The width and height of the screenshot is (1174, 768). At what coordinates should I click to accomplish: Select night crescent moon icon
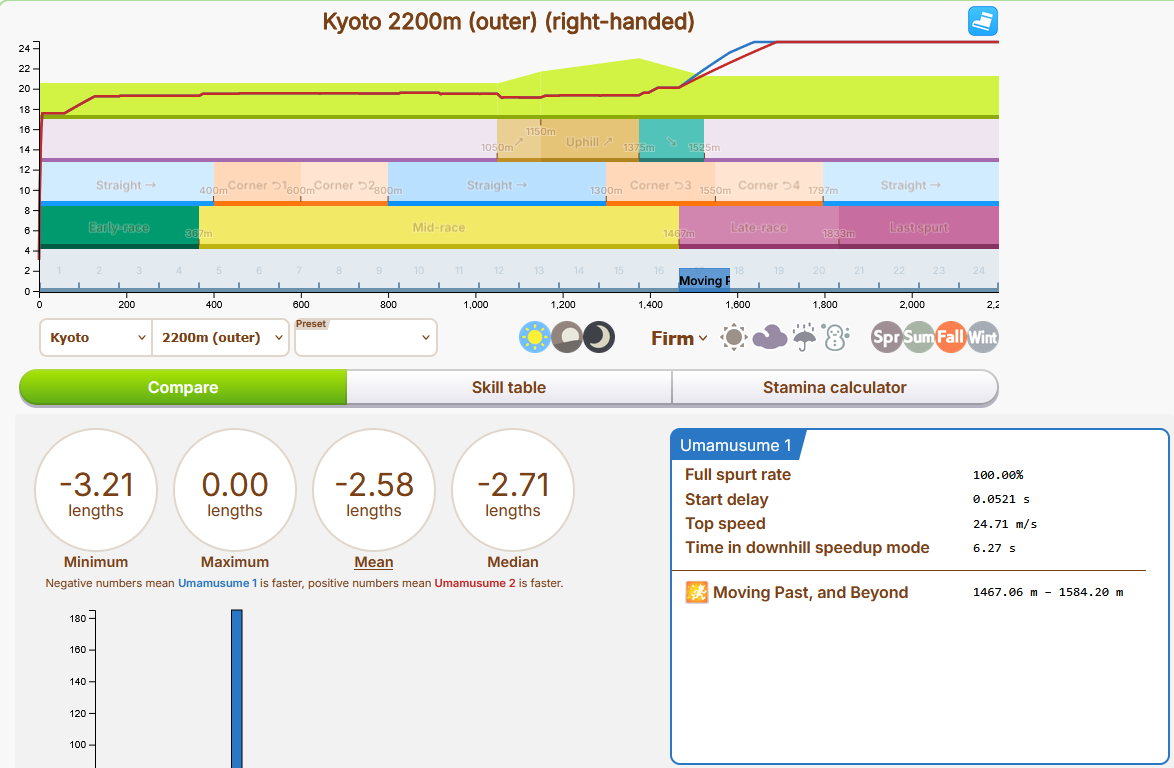(x=599, y=338)
